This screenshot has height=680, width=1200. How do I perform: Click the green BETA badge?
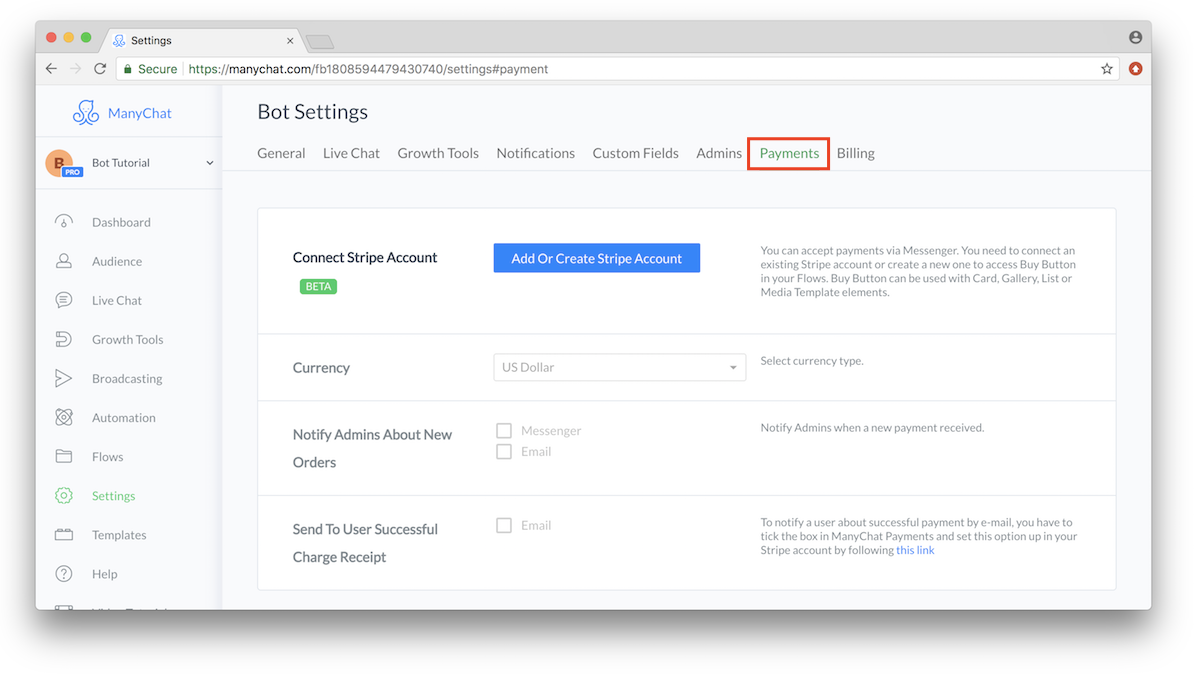point(319,286)
